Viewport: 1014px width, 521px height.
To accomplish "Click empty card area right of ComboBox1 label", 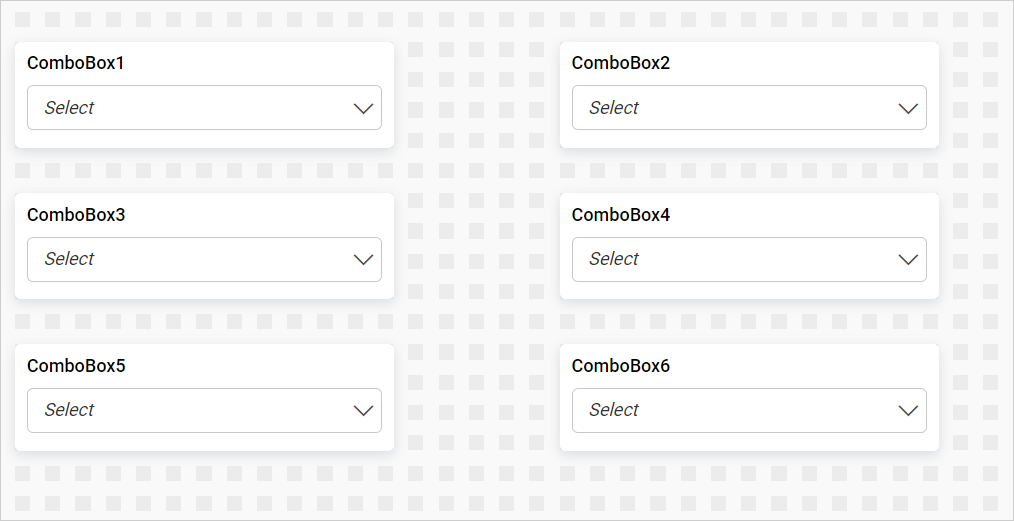I will (260, 63).
